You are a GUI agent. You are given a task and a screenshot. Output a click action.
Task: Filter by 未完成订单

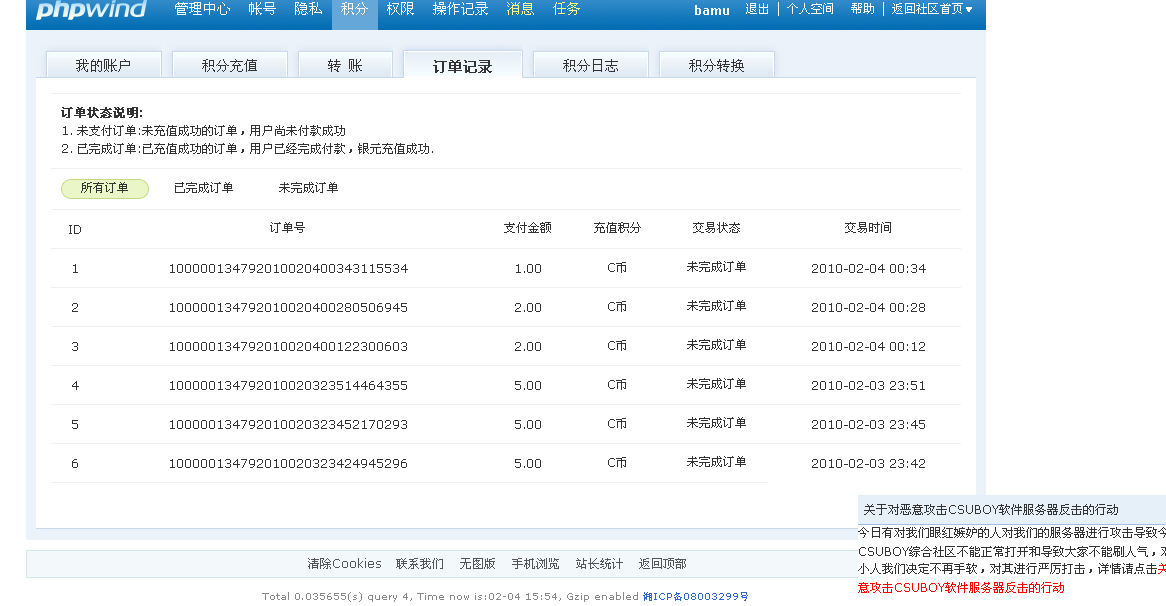pos(308,188)
